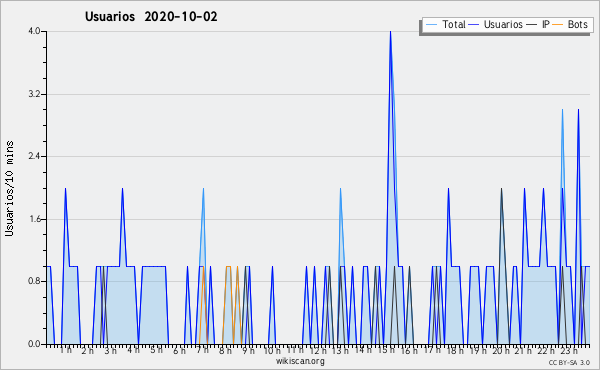The width and height of the screenshot is (600, 370).
Task: Click the y-axis value 0.0
Action: pyautogui.click(x=34, y=344)
